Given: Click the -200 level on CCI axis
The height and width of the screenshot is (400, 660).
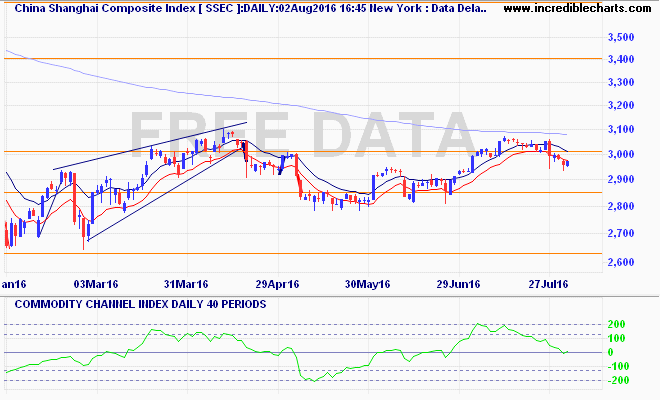Looking at the screenshot, I should [617, 380].
